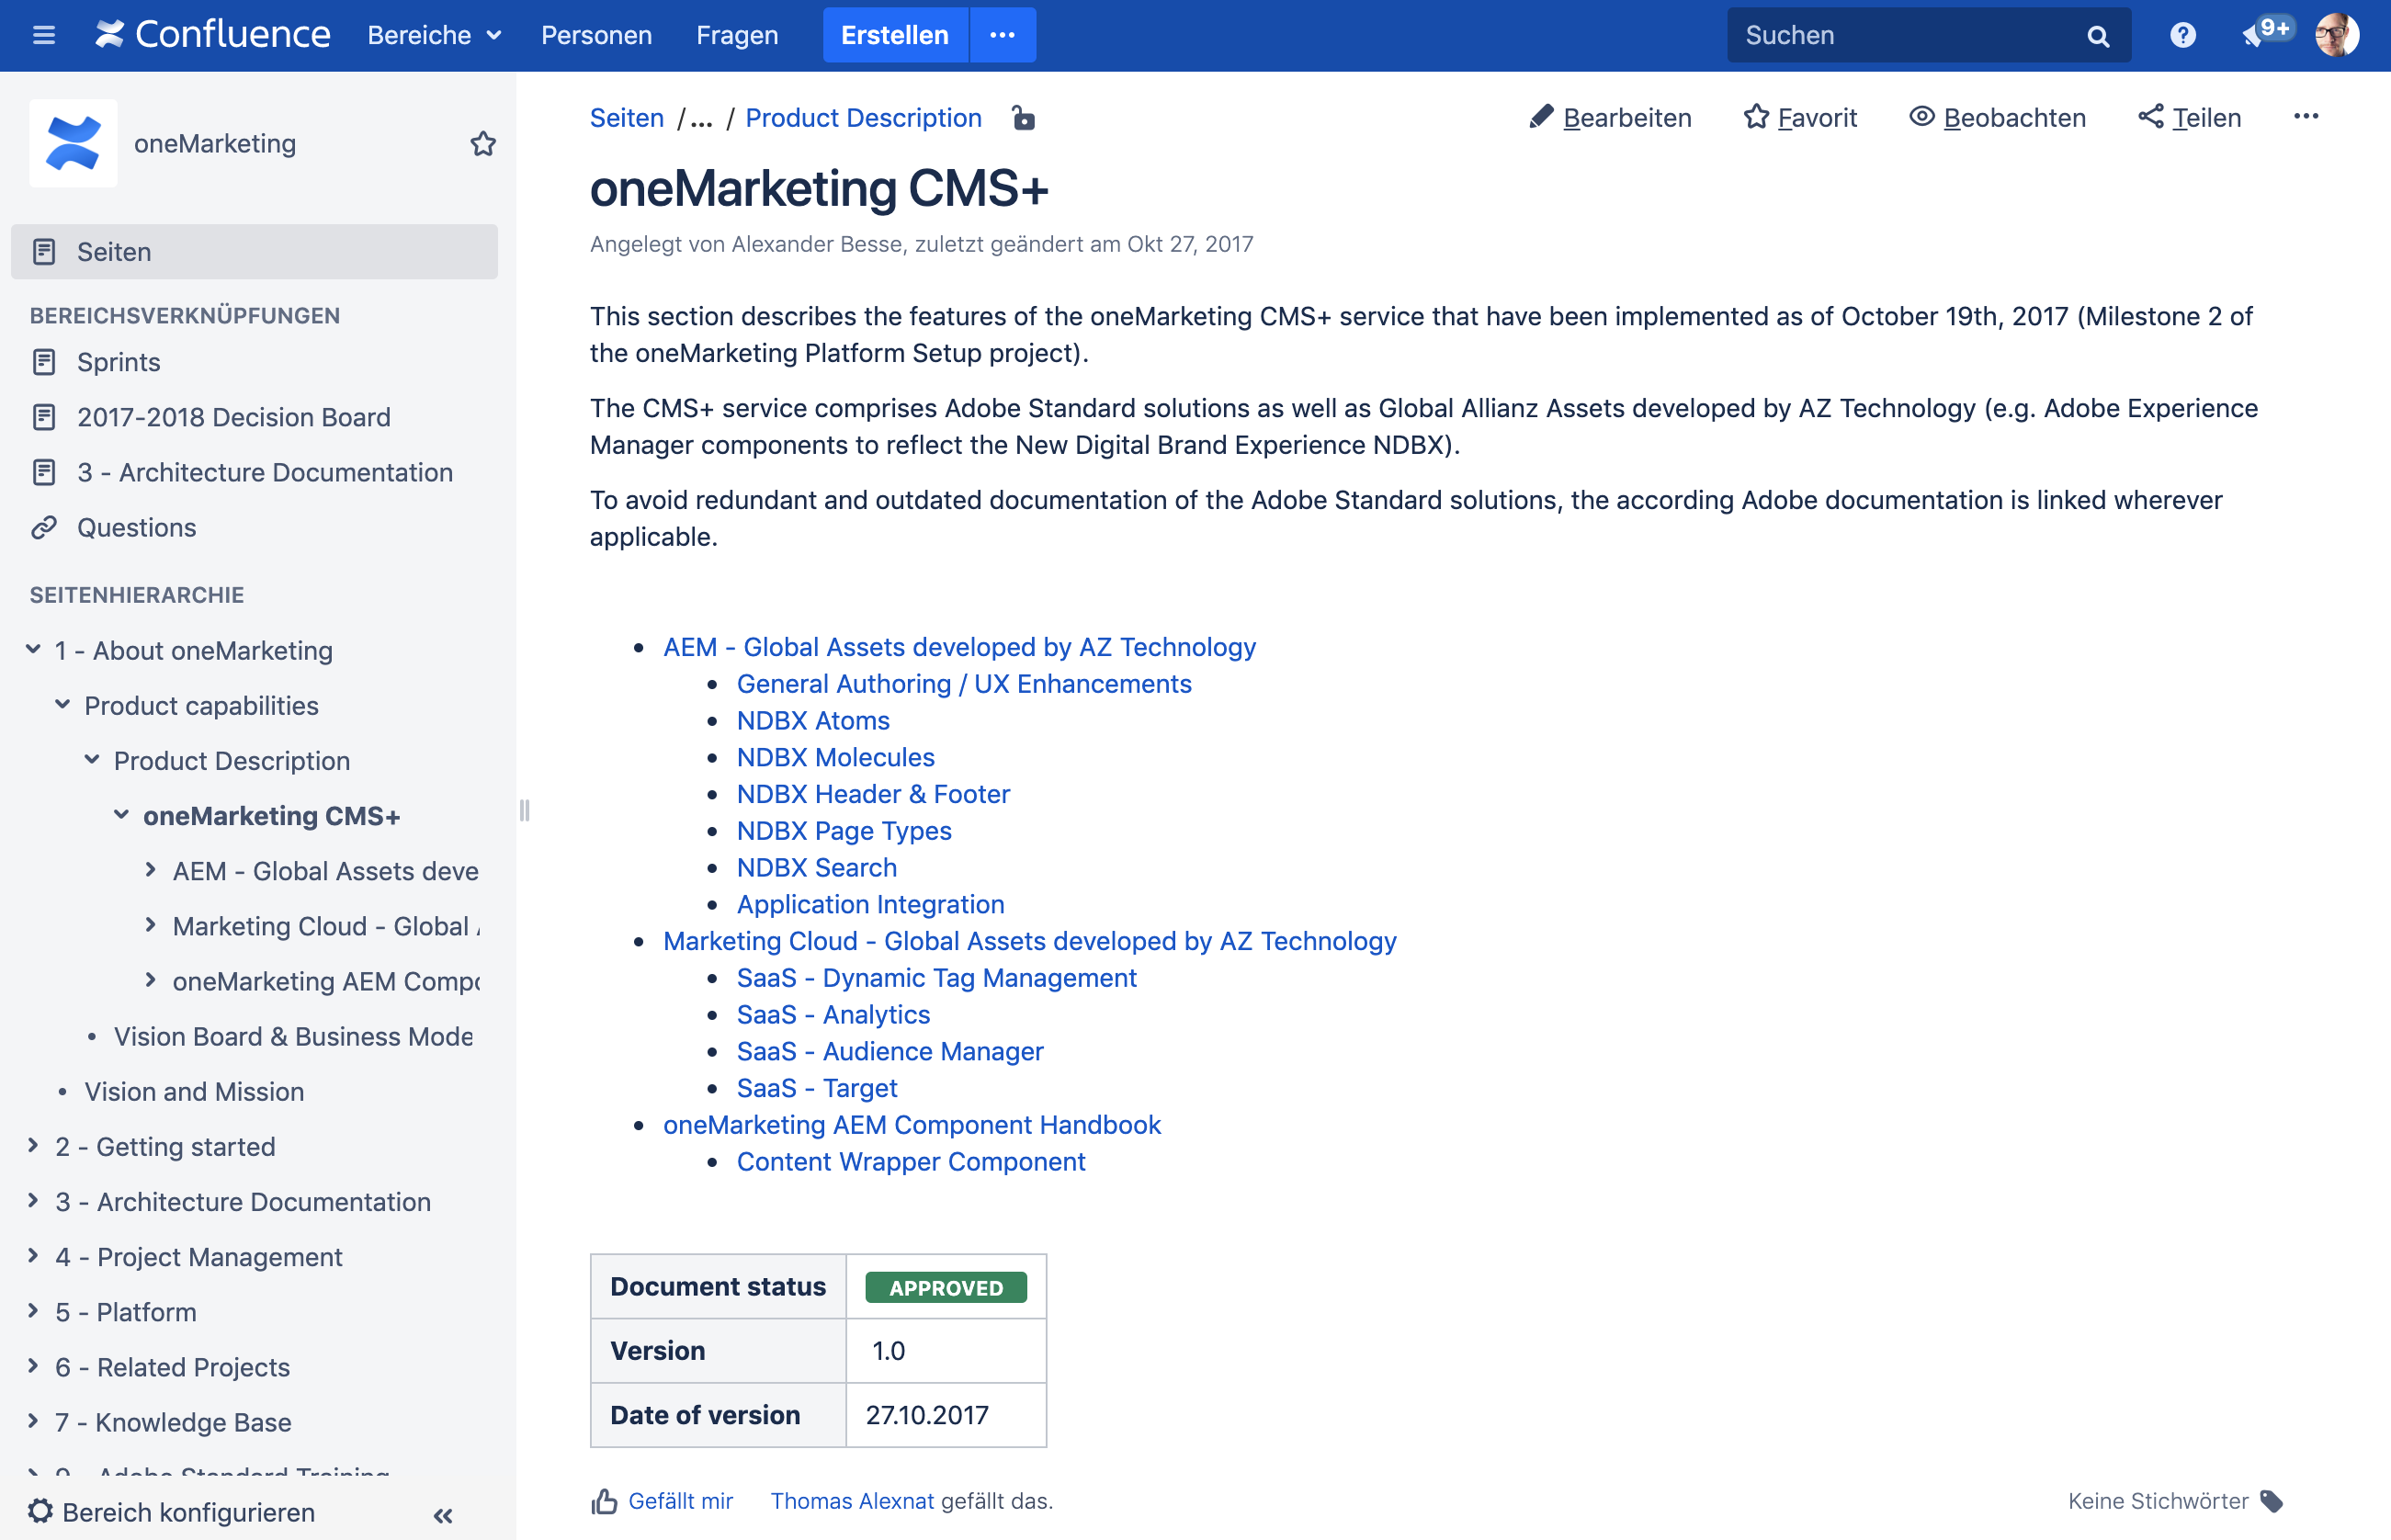Collapse the Product capabilities node
This screenshot has width=2391, height=1540.
[x=62, y=705]
